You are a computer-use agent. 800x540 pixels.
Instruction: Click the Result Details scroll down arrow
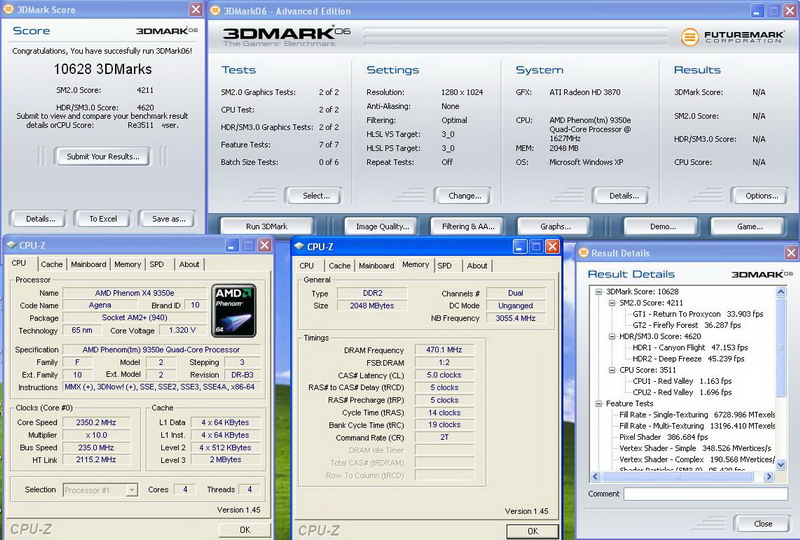click(x=781, y=465)
